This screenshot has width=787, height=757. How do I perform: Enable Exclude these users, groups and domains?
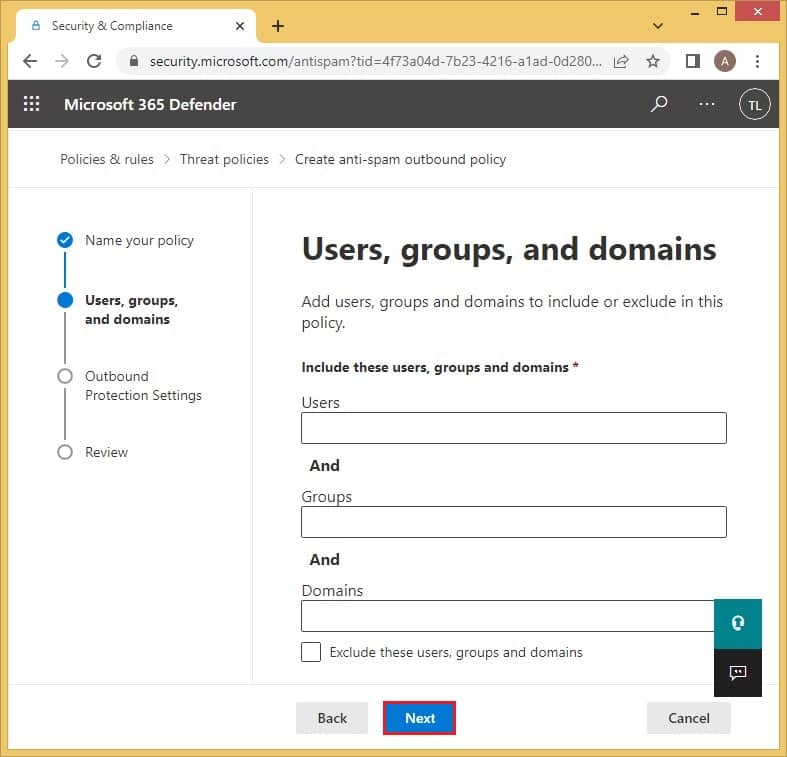[x=312, y=652]
